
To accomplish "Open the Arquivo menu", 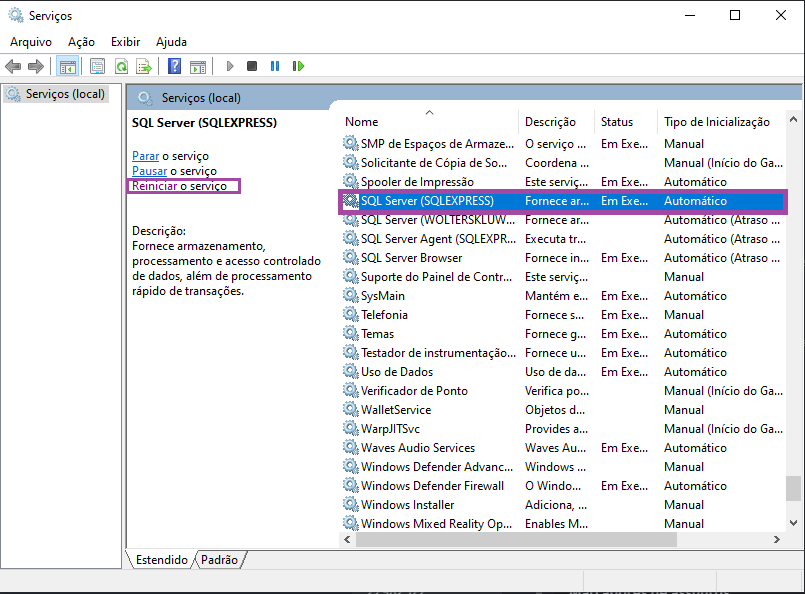I will coord(31,42).
